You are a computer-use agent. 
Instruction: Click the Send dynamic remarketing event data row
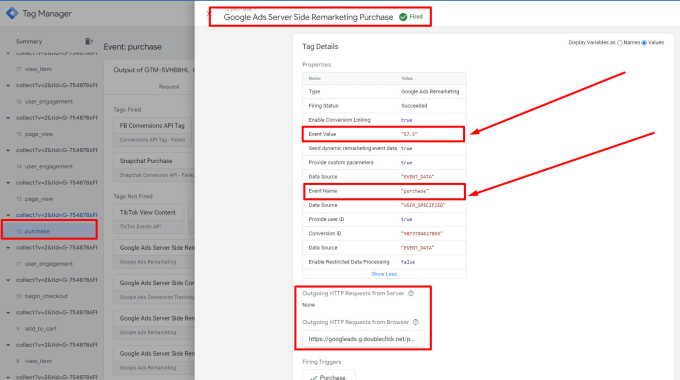point(384,148)
